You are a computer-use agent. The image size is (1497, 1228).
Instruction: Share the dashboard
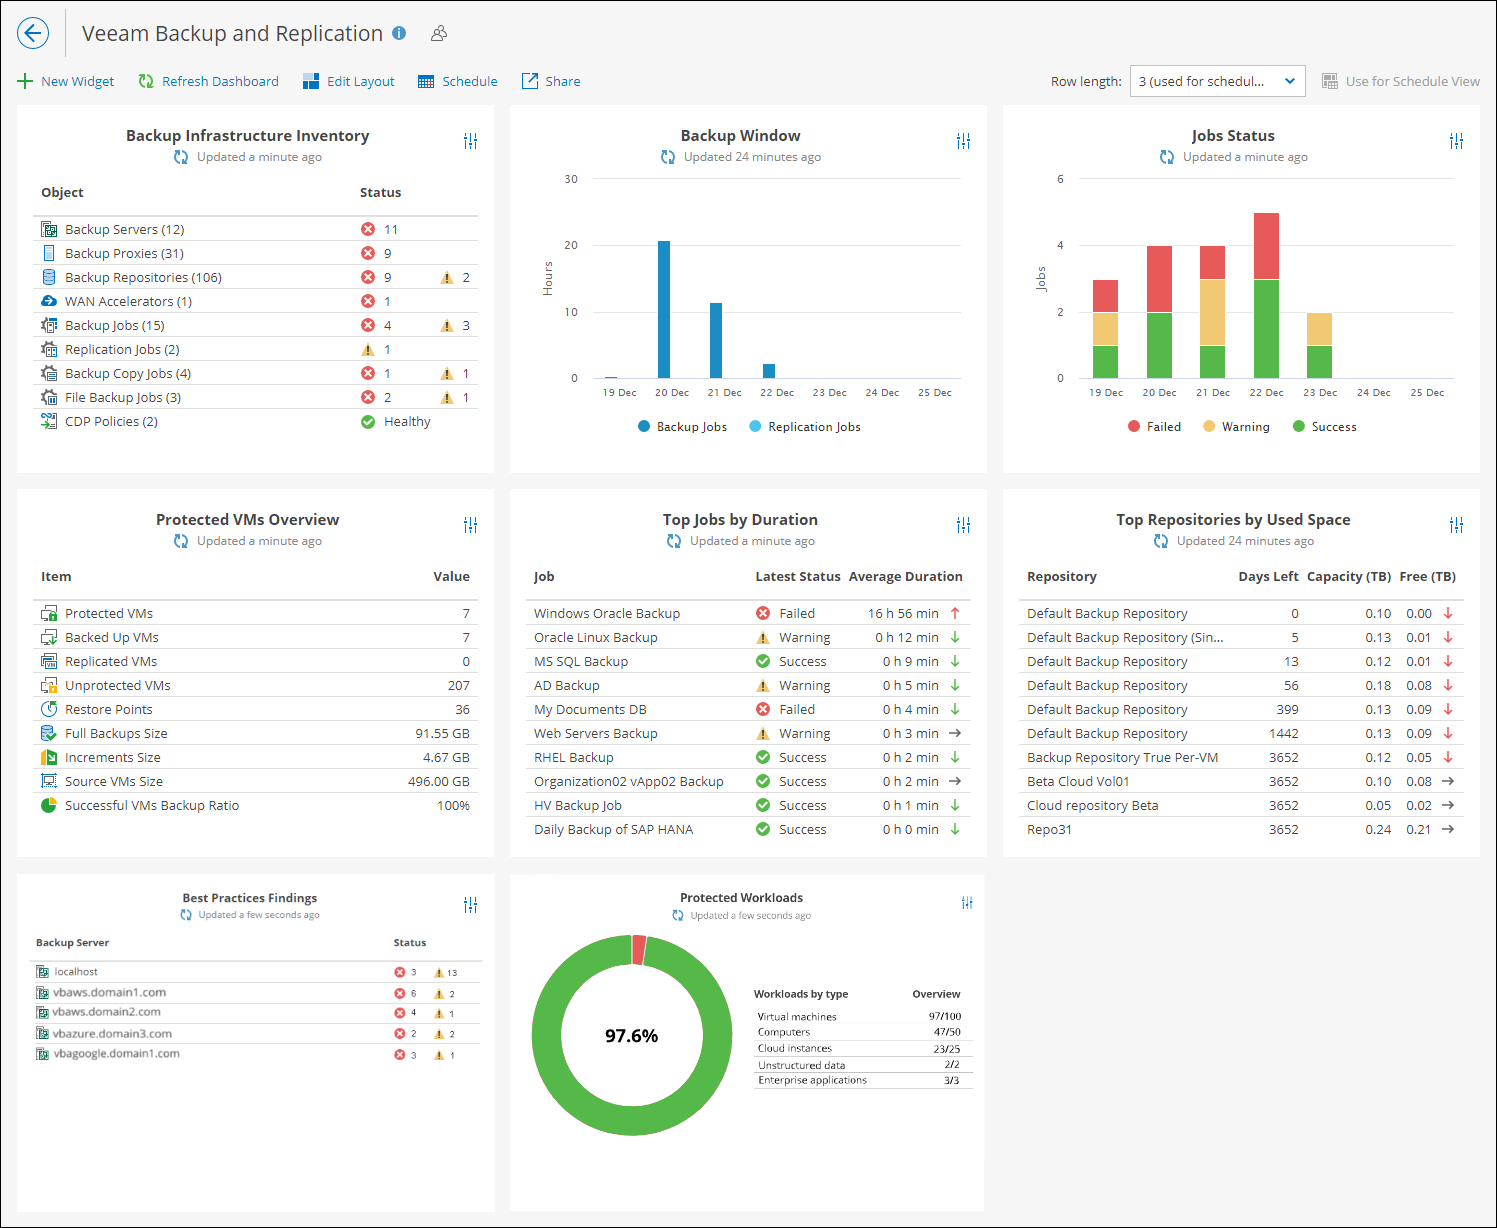(x=551, y=81)
